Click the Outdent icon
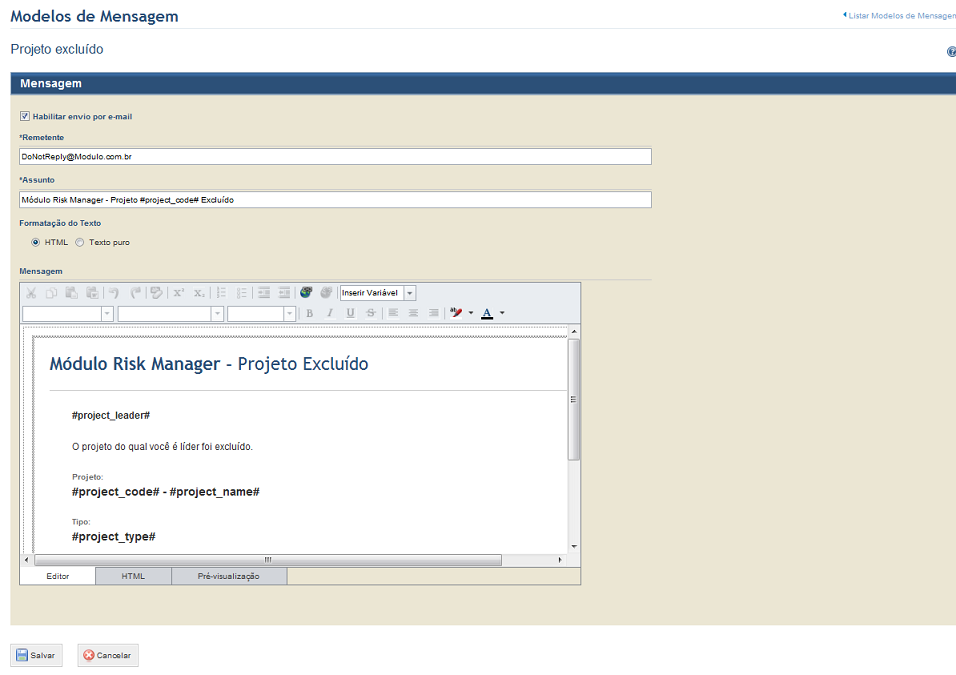956x675 pixels. tap(285, 293)
